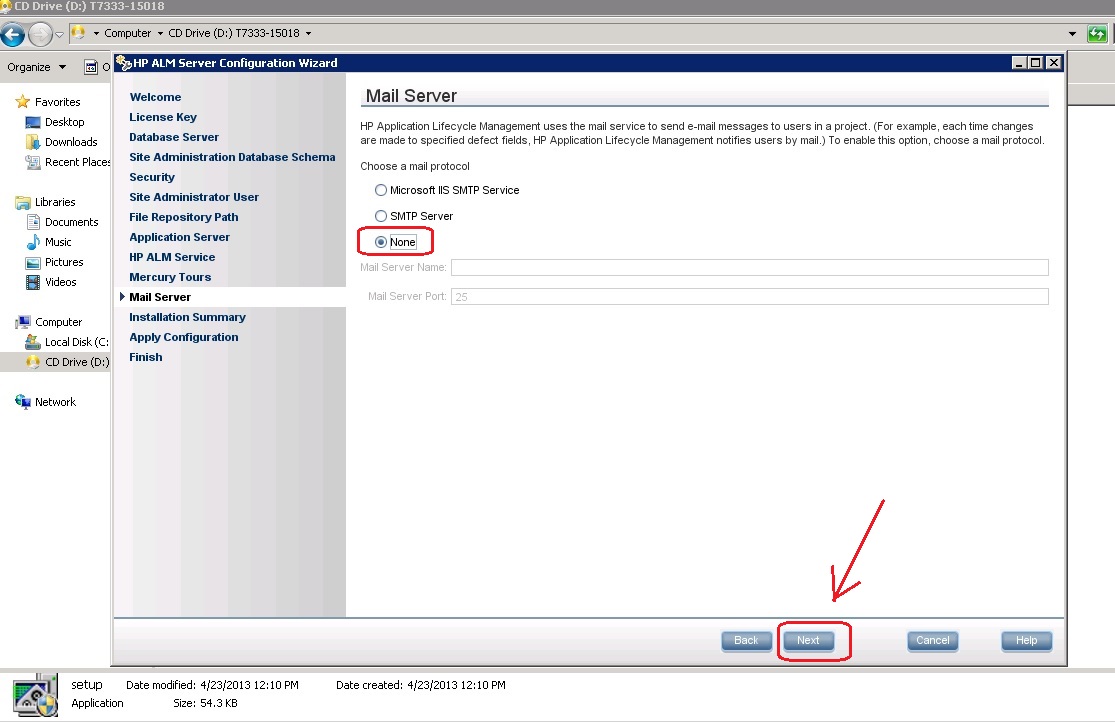This screenshot has width=1115, height=723.
Task: Open the Mercury Tours step
Action: click(170, 277)
